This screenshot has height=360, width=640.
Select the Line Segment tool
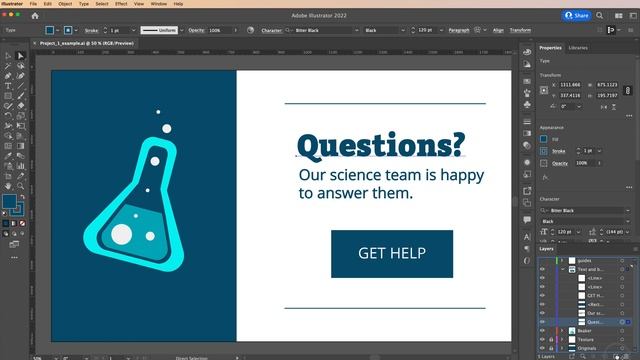pos(20,86)
